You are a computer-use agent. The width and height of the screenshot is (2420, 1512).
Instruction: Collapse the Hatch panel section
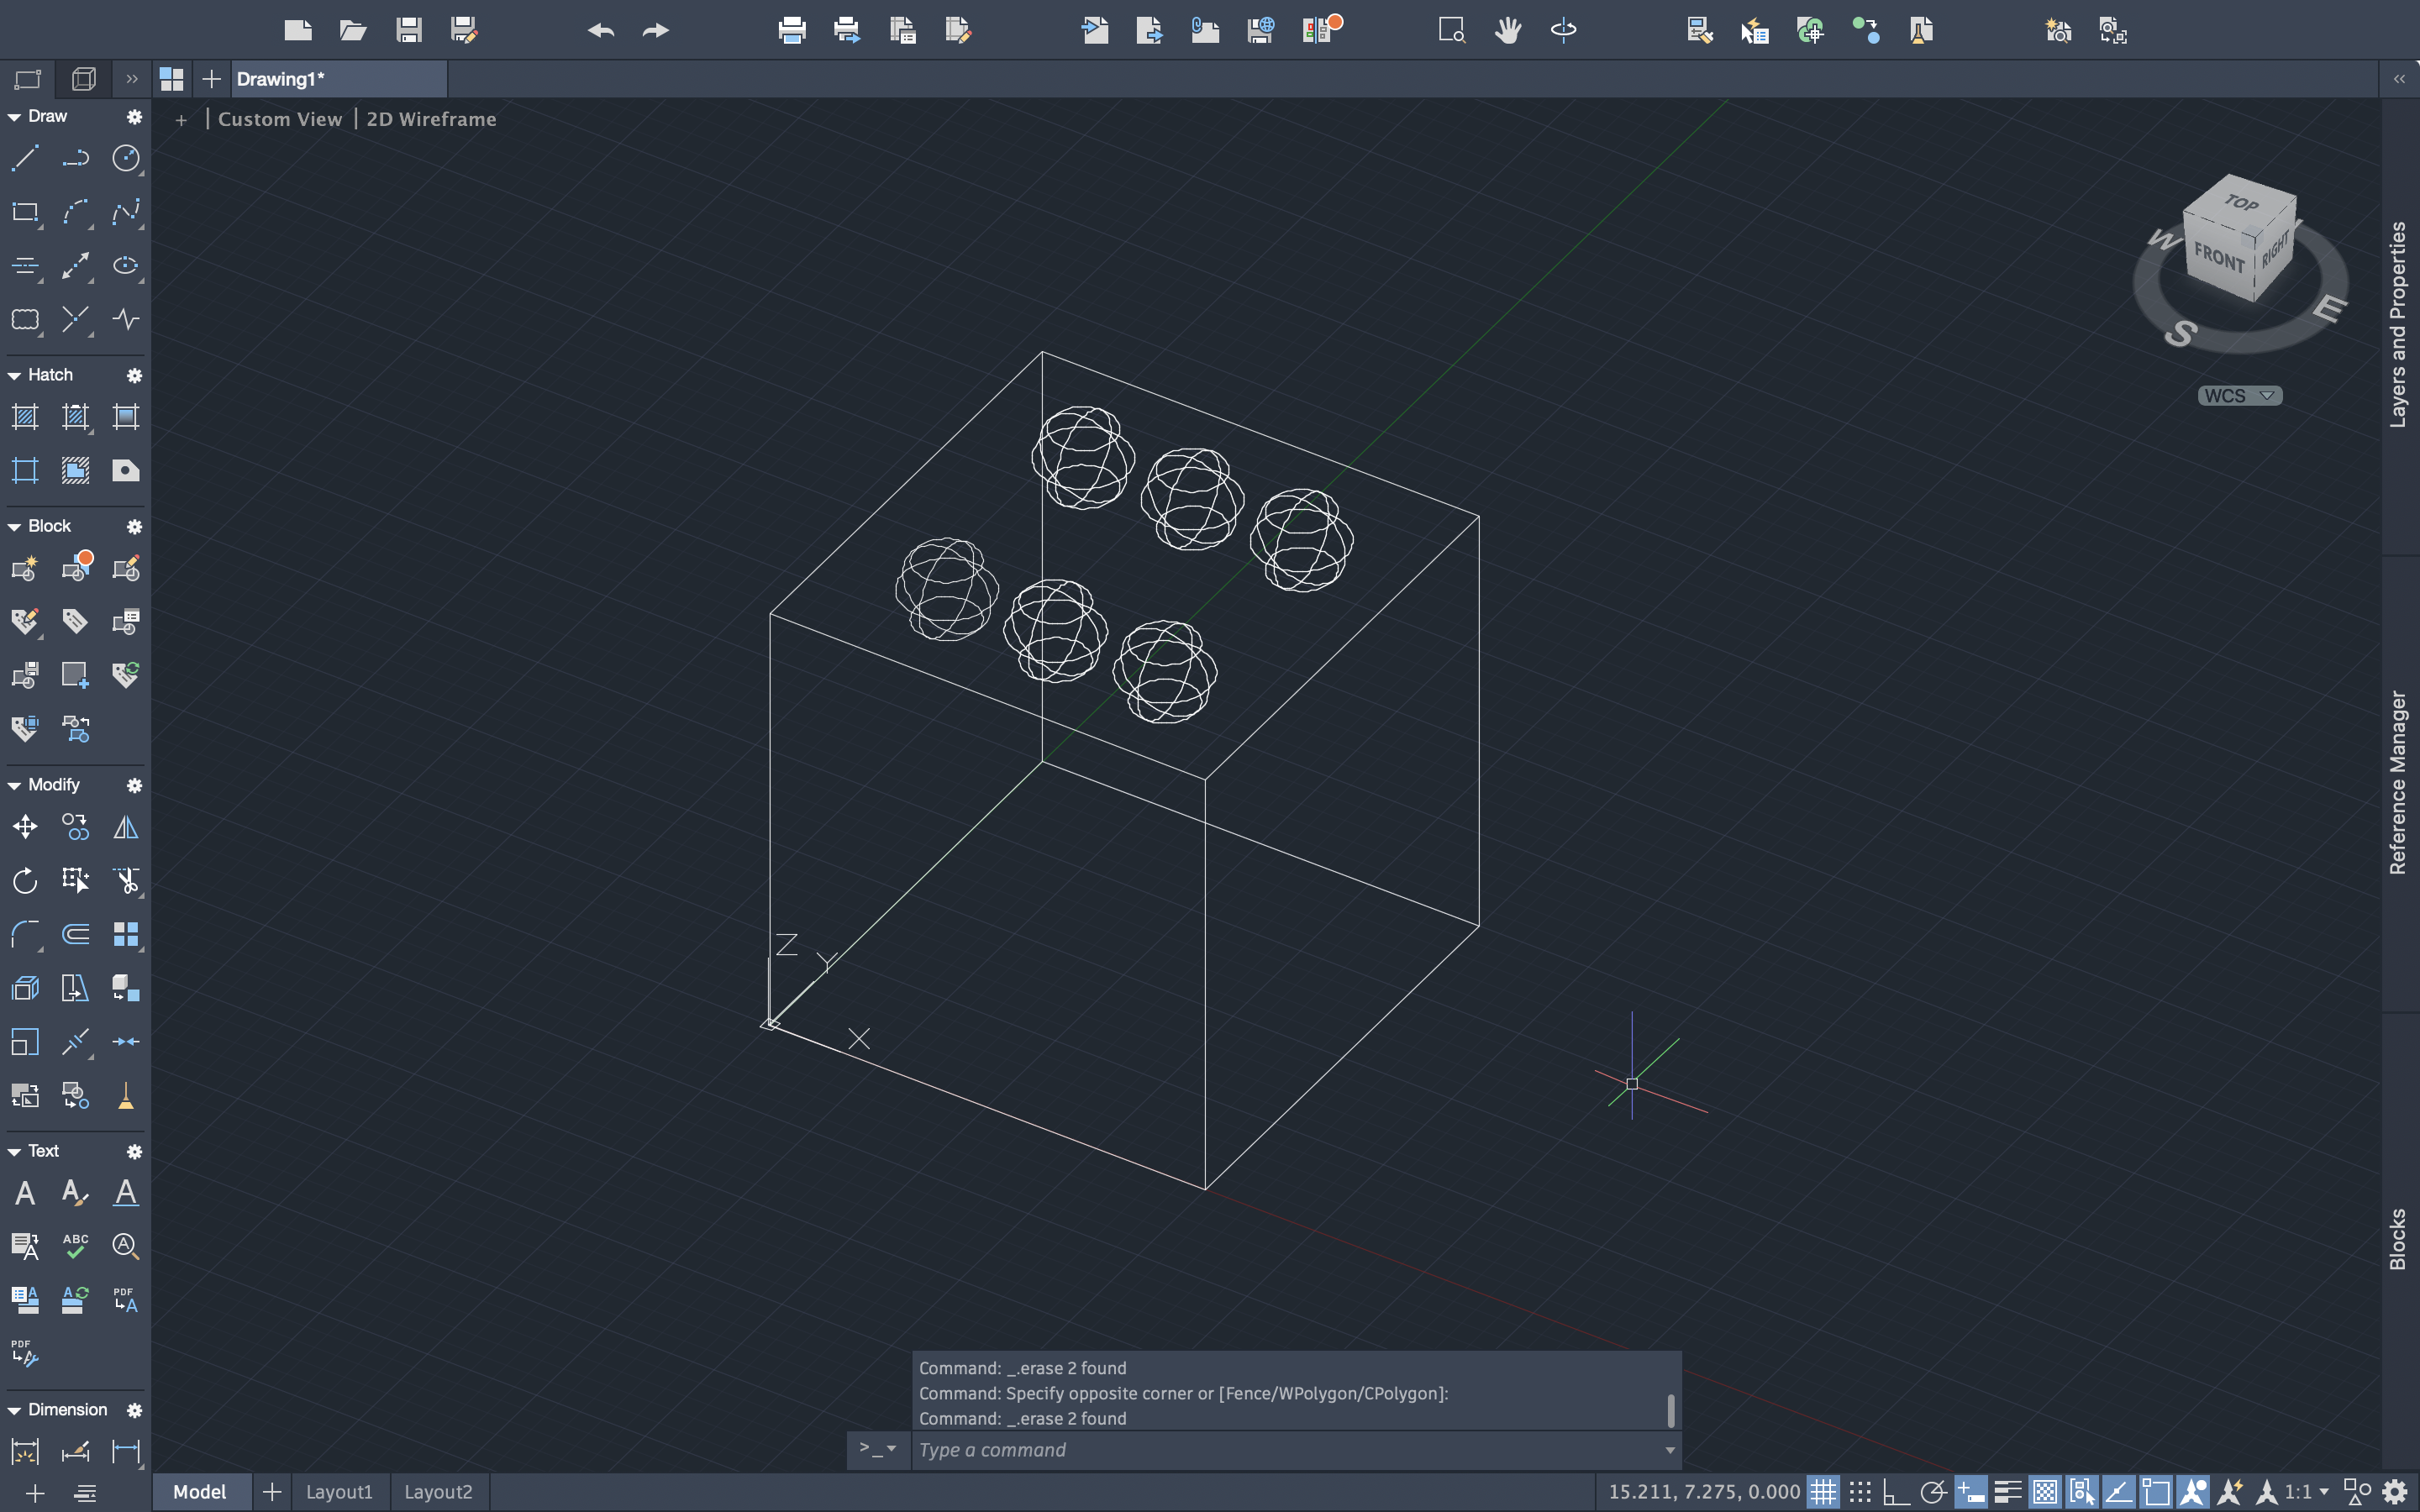(x=14, y=376)
